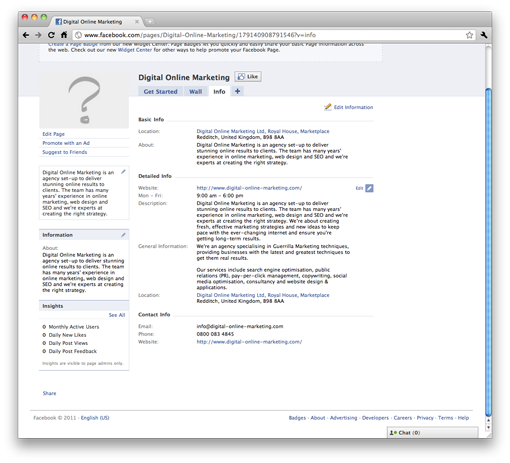This screenshot has width=510, height=463.
Task: Open the Widget Center link
Action: [x=135, y=50]
